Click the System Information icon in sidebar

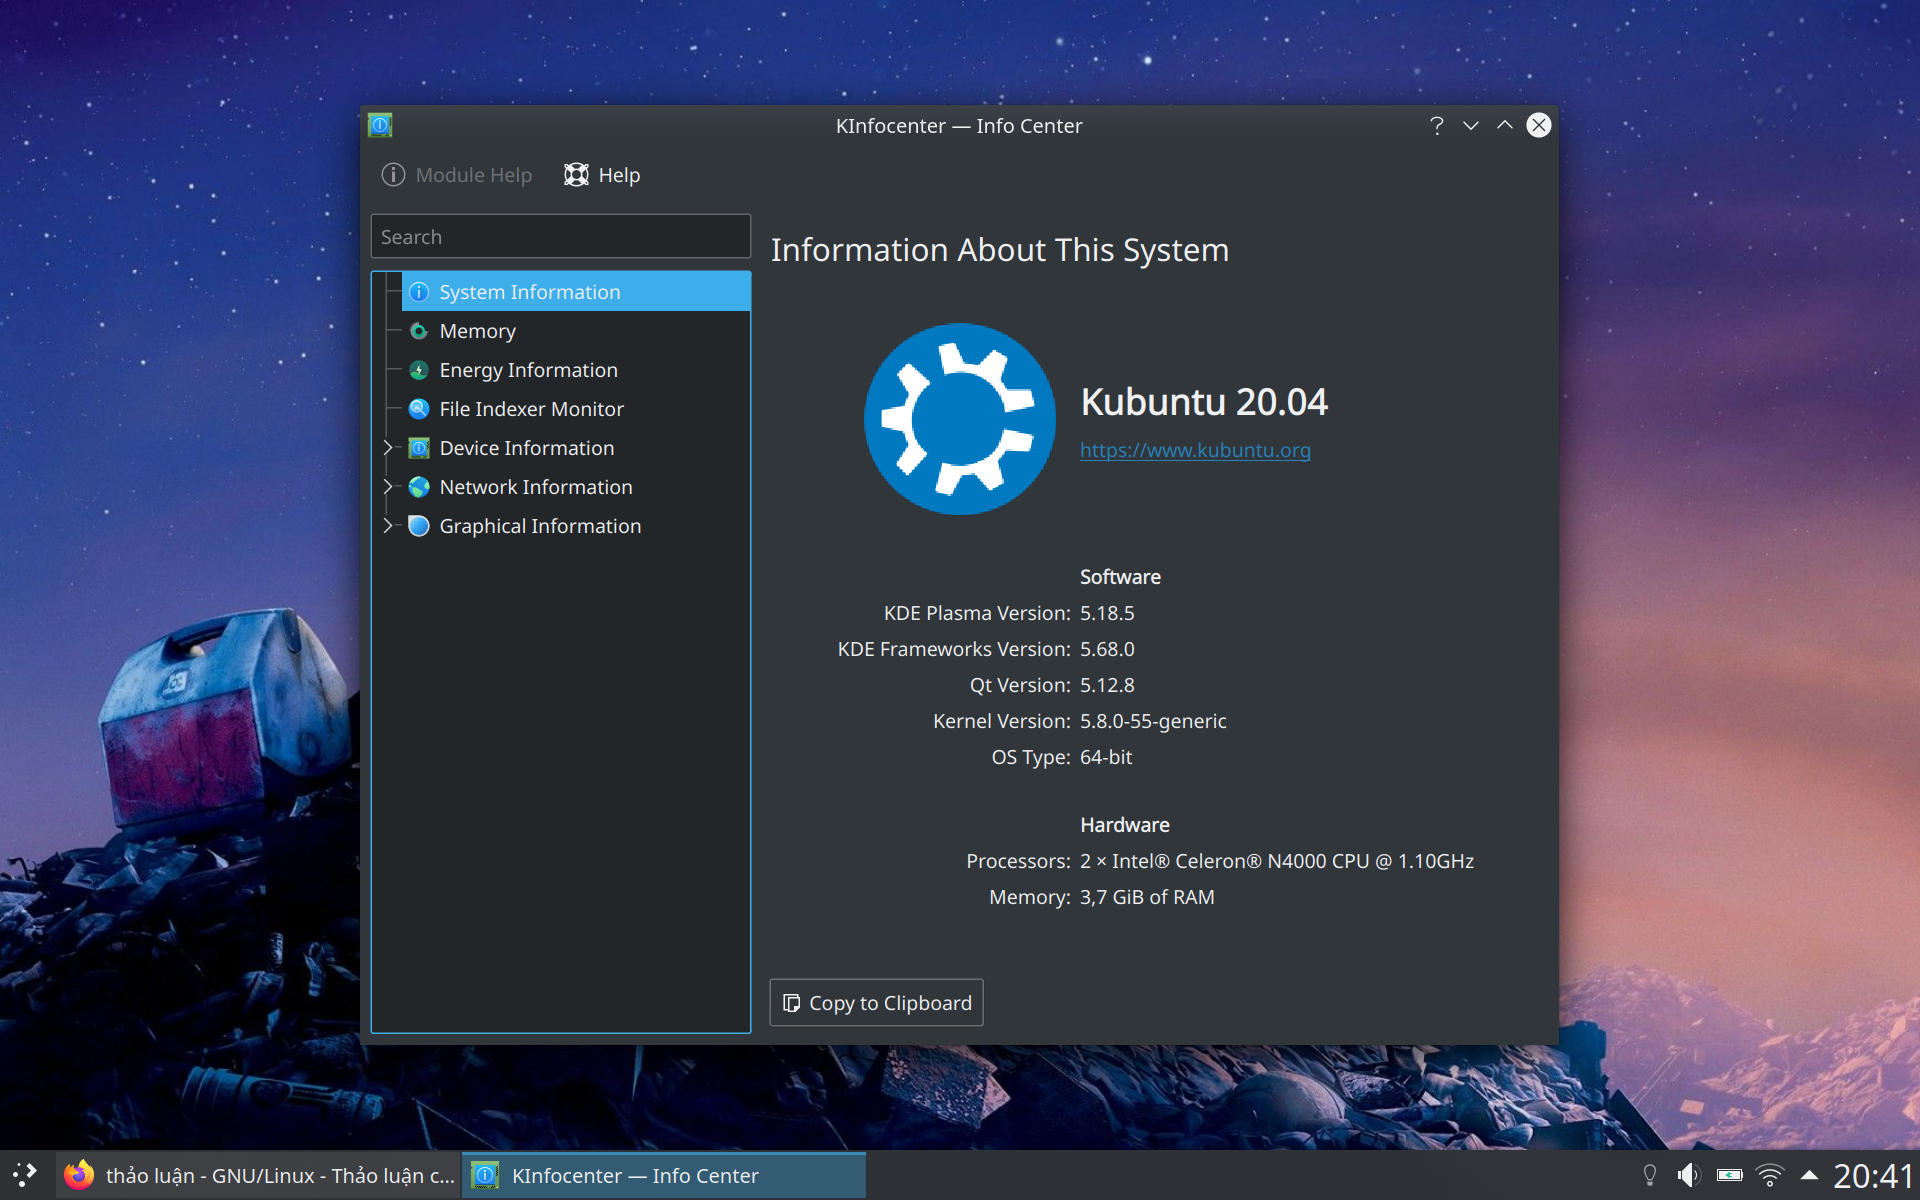click(x=419, y=292)
